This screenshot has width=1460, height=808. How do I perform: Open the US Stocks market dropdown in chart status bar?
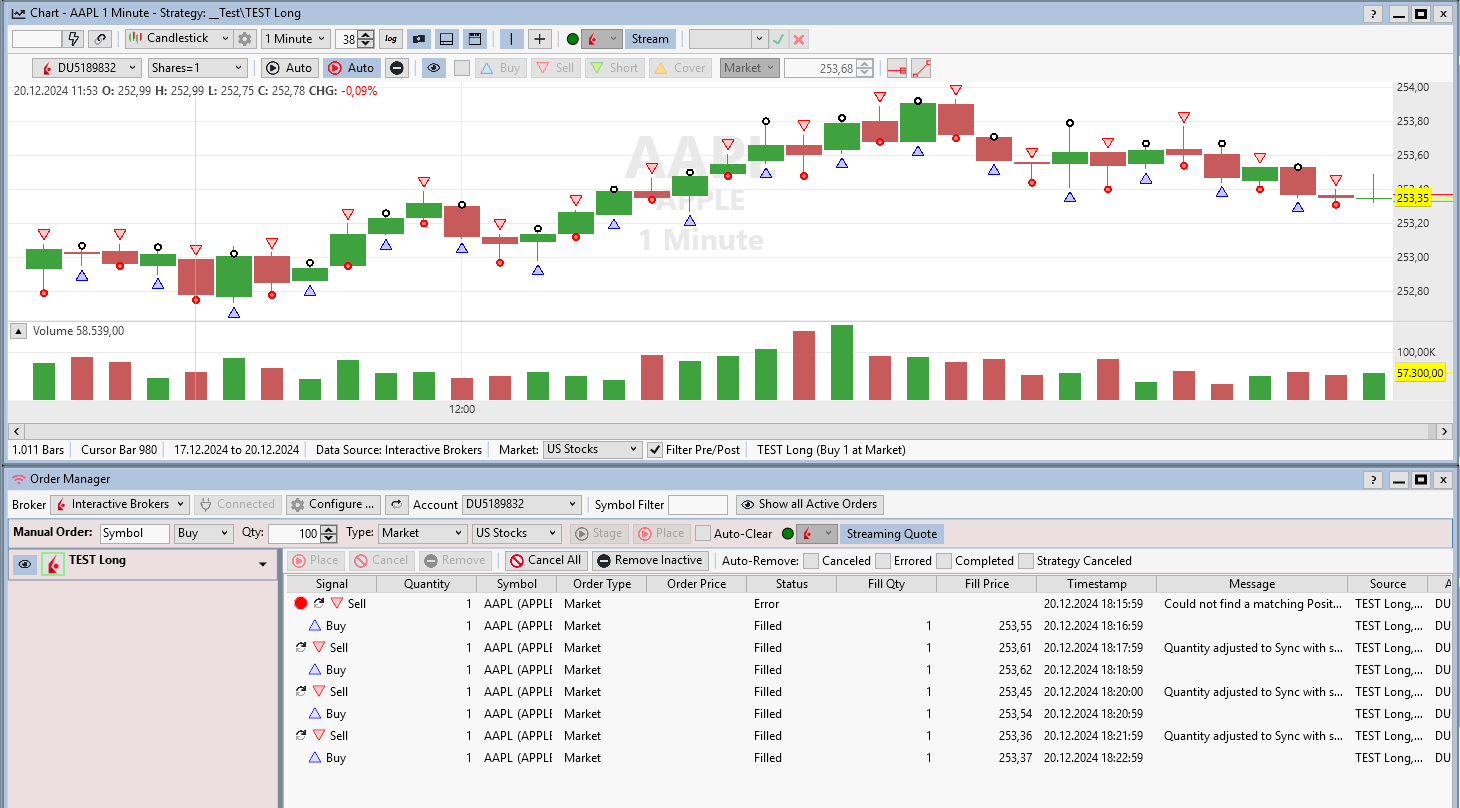click(x=592, y=450)
